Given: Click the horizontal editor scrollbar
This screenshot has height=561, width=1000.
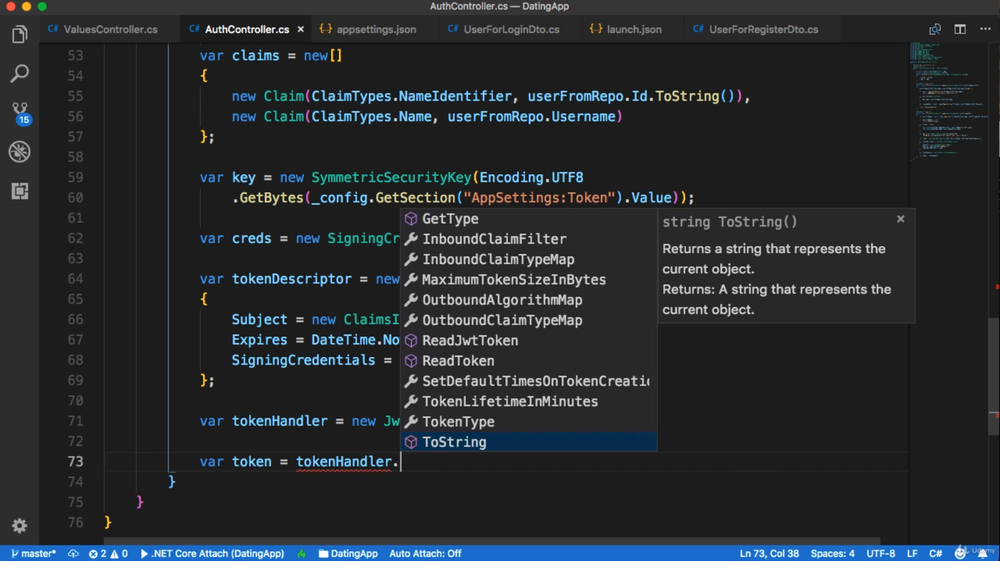Looking at the screenshot, I should coord(491,541).
